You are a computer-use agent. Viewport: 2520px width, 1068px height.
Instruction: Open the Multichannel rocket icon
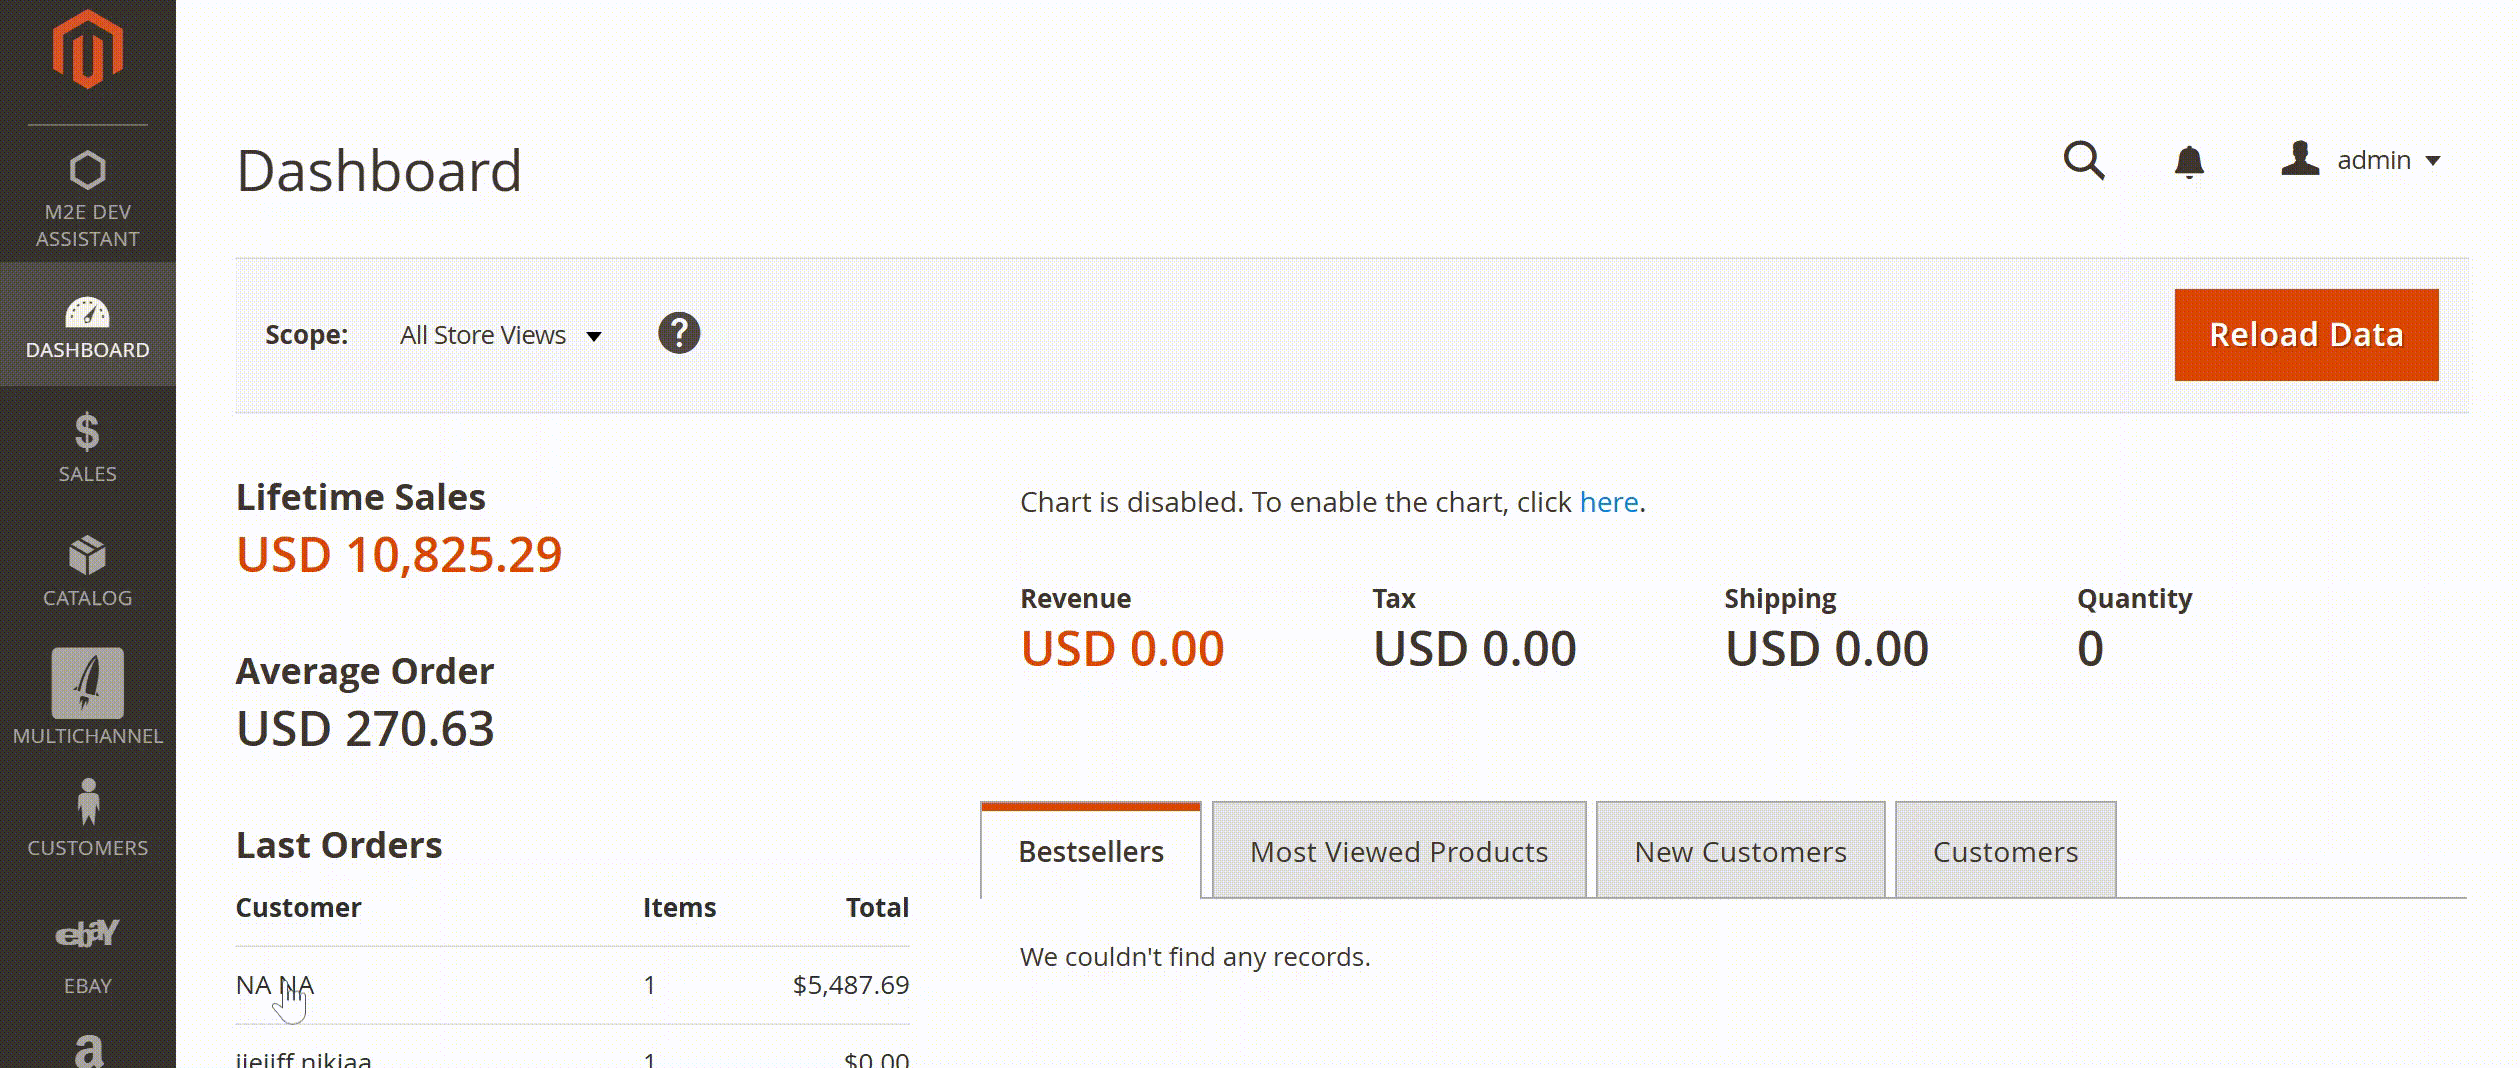pyautogui.click(x=88, y=683)
